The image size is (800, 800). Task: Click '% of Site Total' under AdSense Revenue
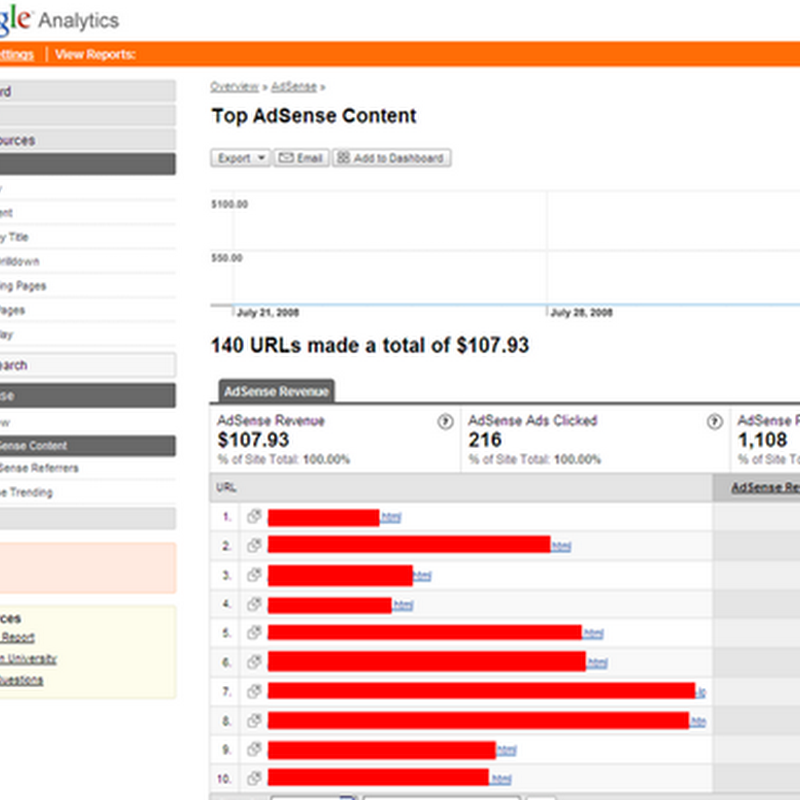click(284, 459)
